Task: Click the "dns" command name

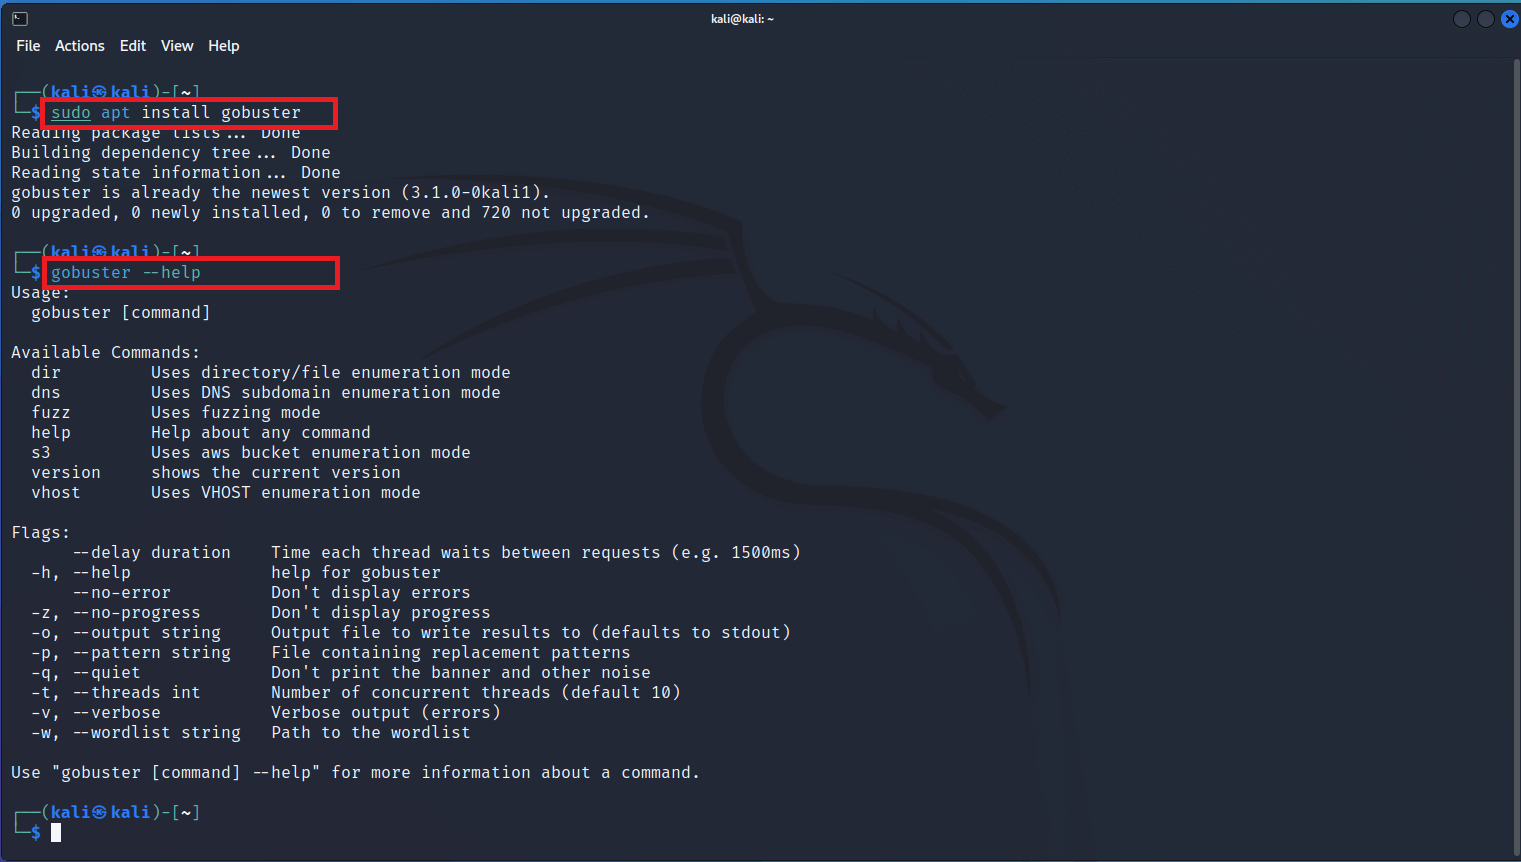Action: pos(46,393)
